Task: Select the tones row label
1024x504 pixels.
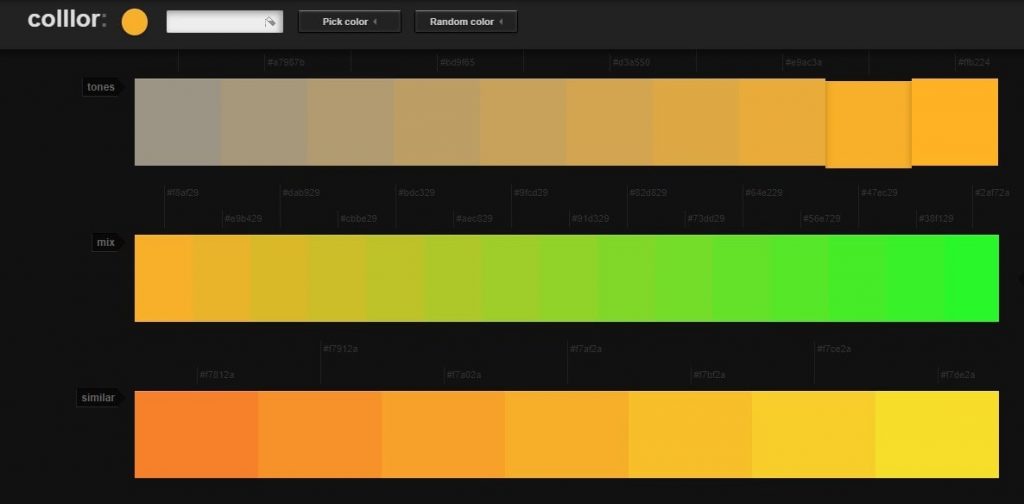Action: (x=101, y=87)
